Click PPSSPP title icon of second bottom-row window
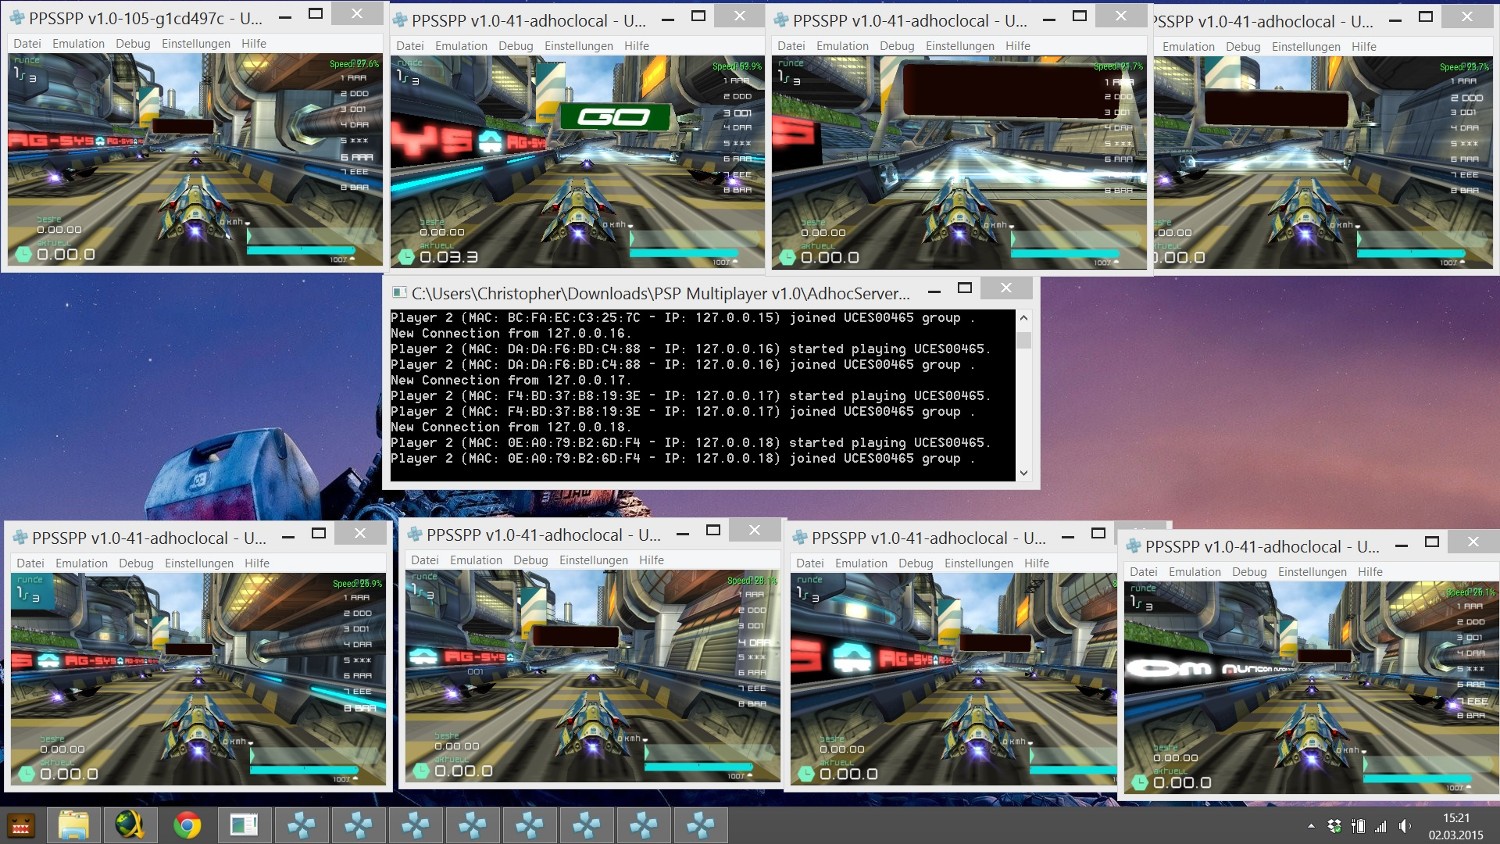Screen dimensions: 1500x844 tap(414, 535)
